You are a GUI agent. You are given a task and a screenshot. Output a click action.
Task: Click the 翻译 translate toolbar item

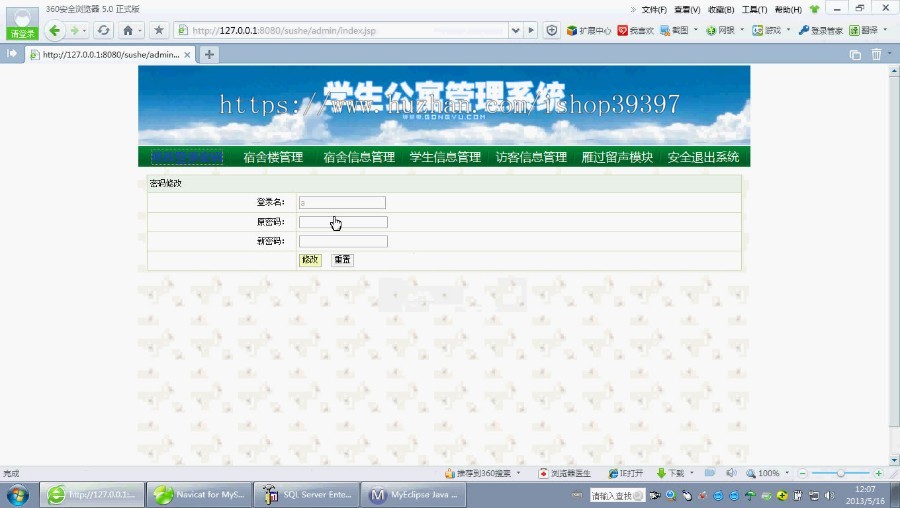tap(864, 30)
